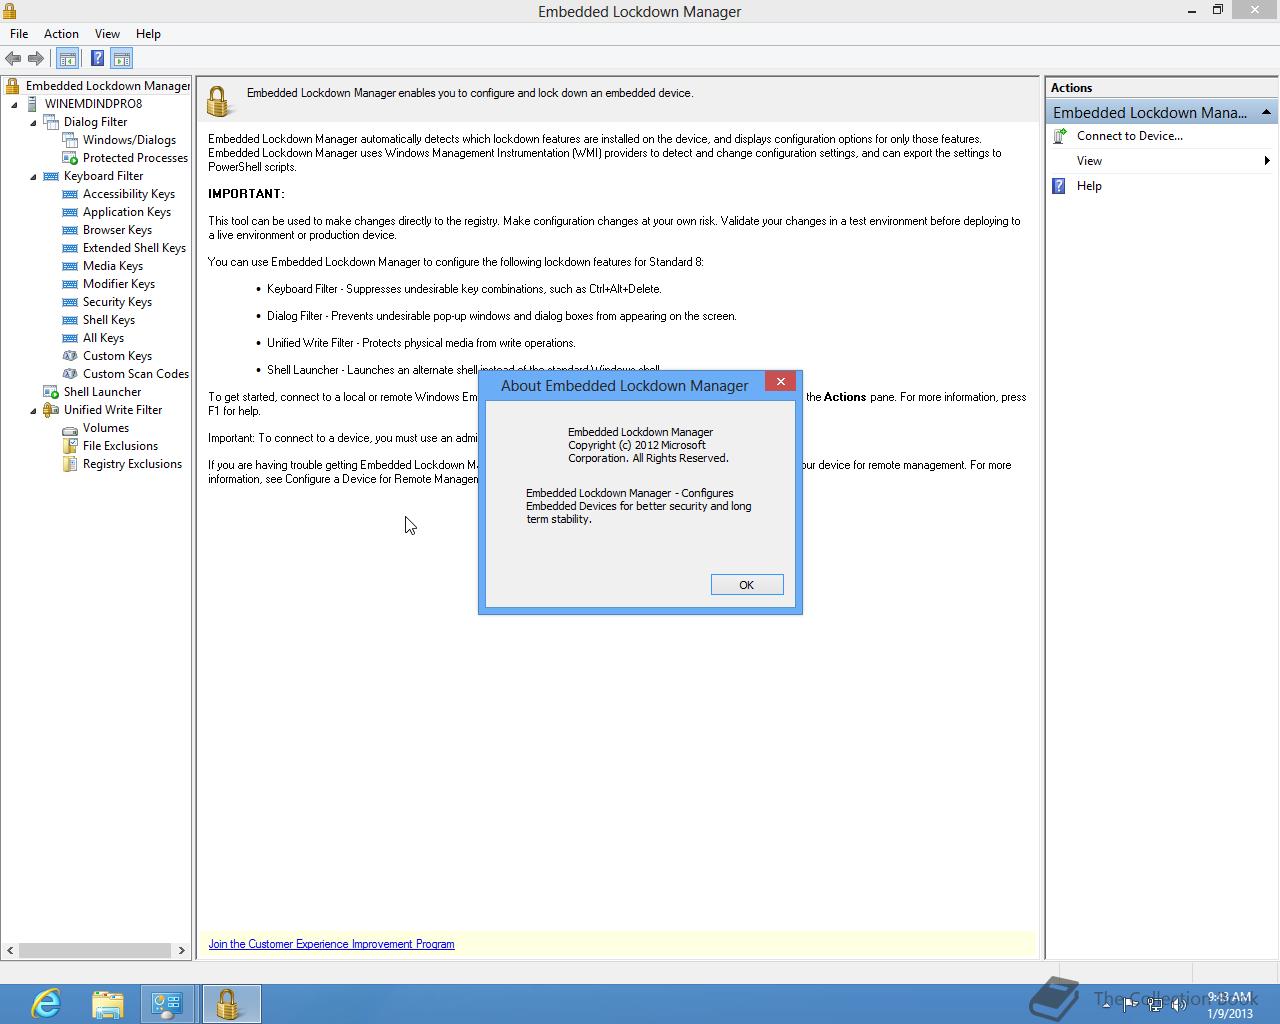Click the Unified Write Filter lock icon
The width and height of the screenshot is (1280, 1024).
coord(51,410)
